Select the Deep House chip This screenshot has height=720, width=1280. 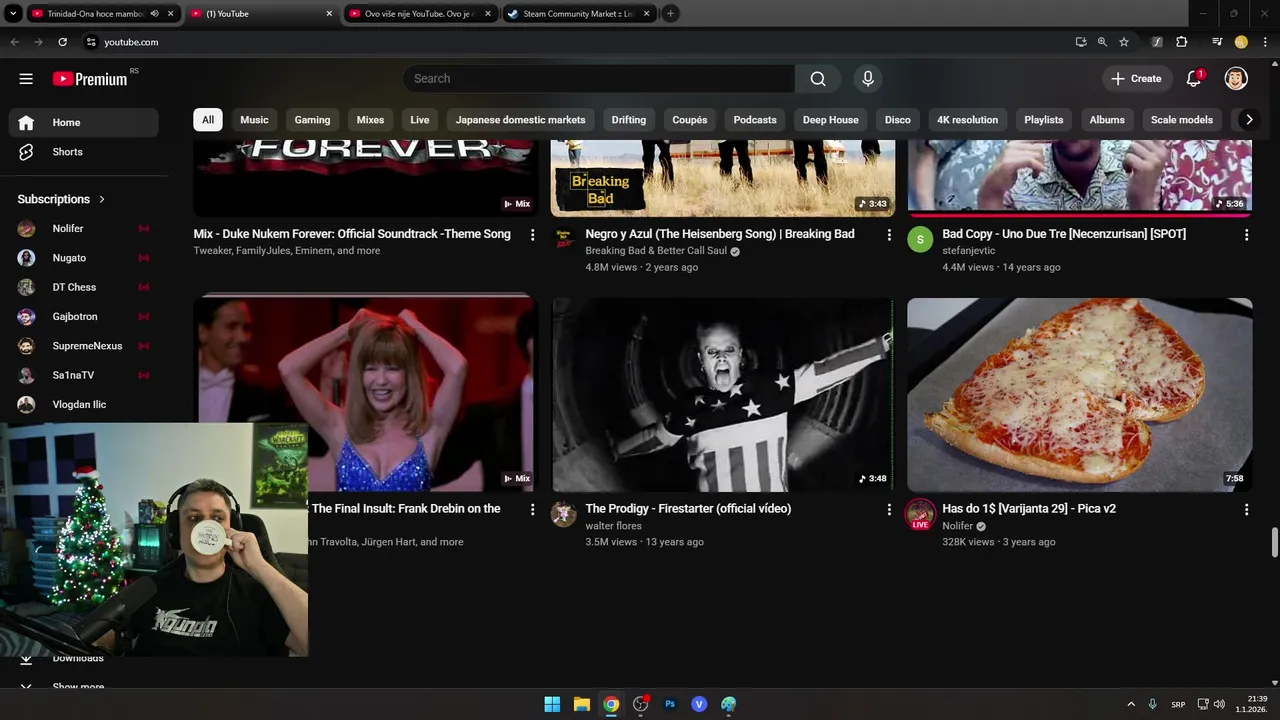830,120
